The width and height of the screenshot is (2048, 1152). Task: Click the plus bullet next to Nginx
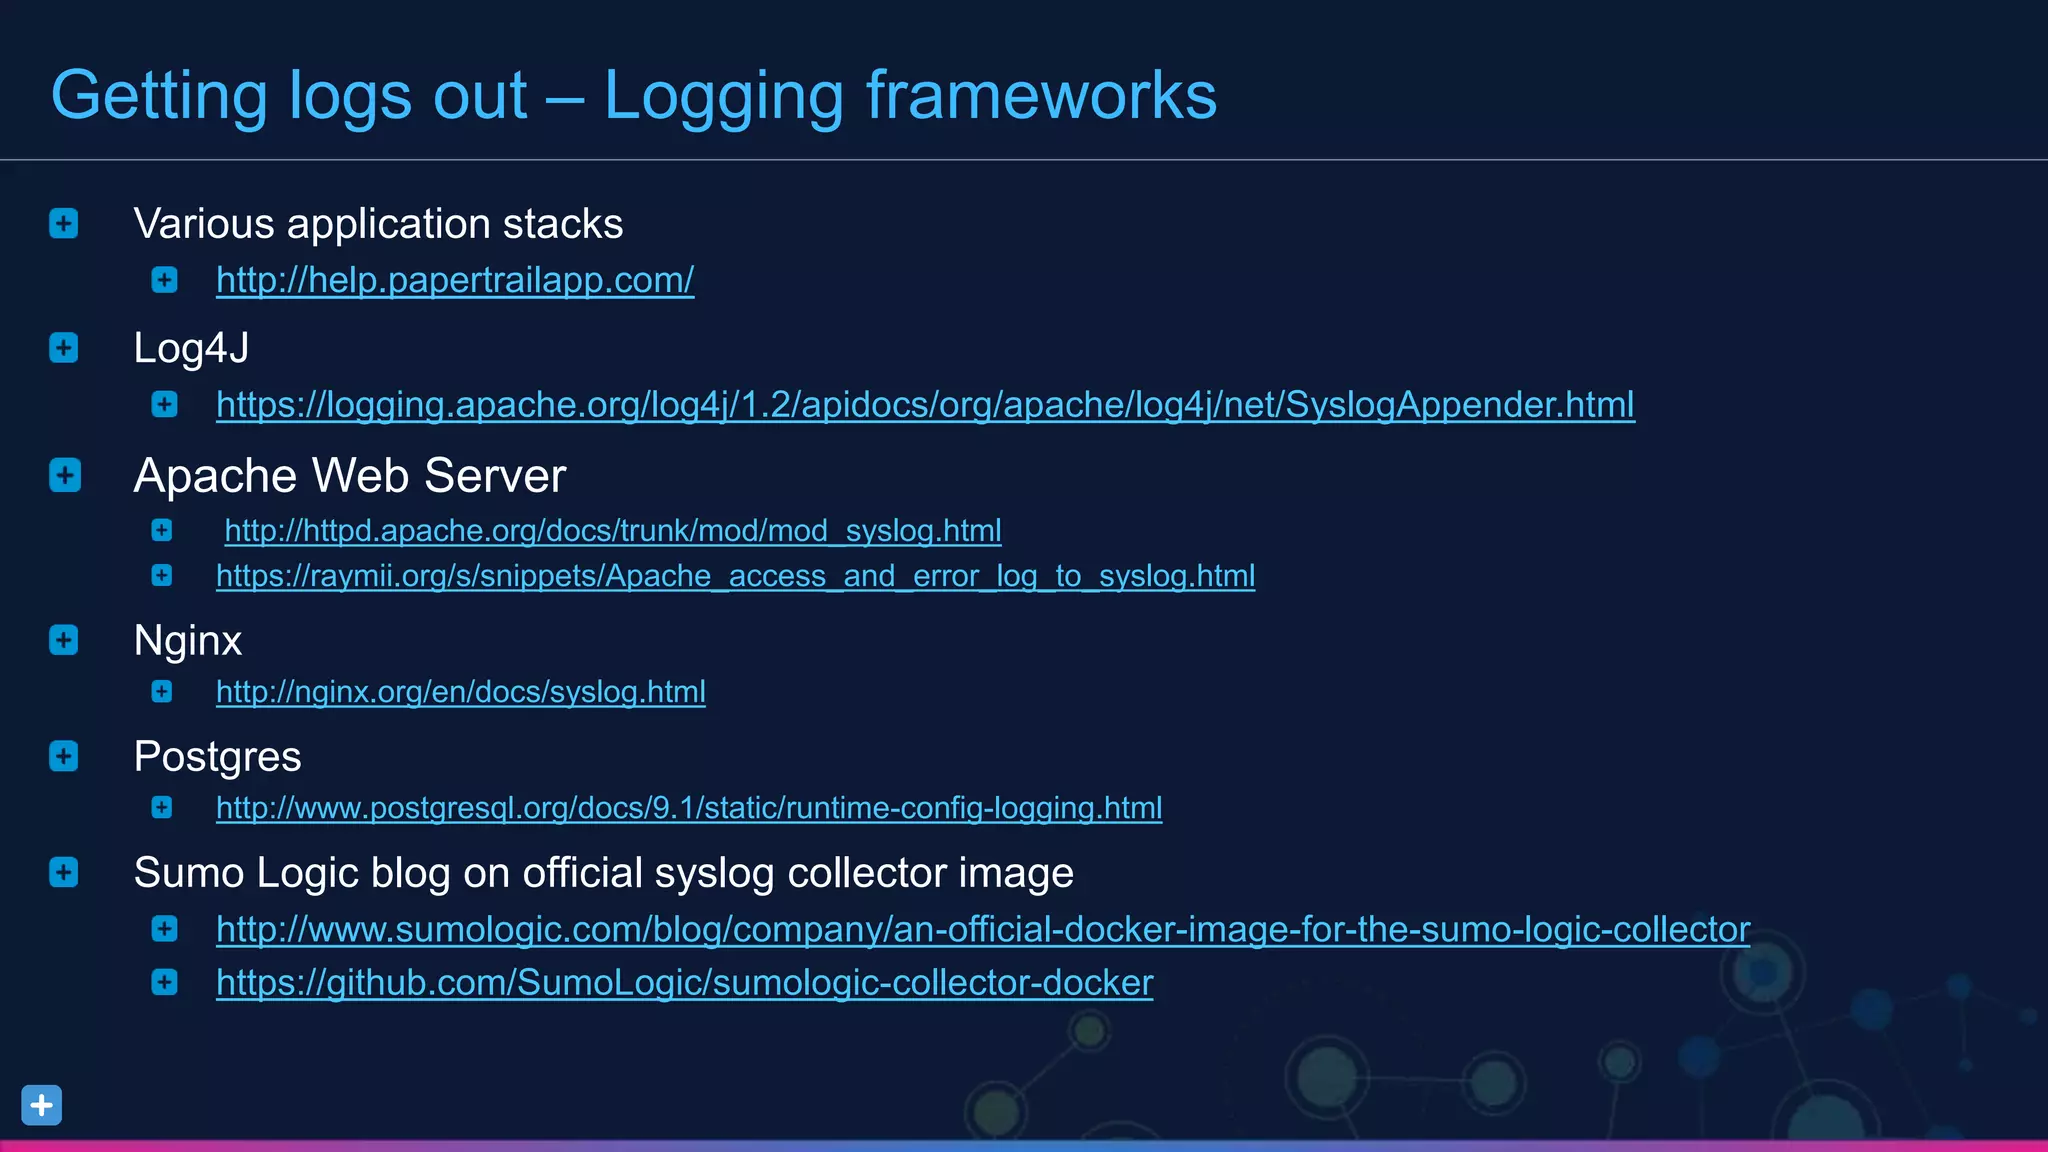pyautogui.click(x=64, y=640)
